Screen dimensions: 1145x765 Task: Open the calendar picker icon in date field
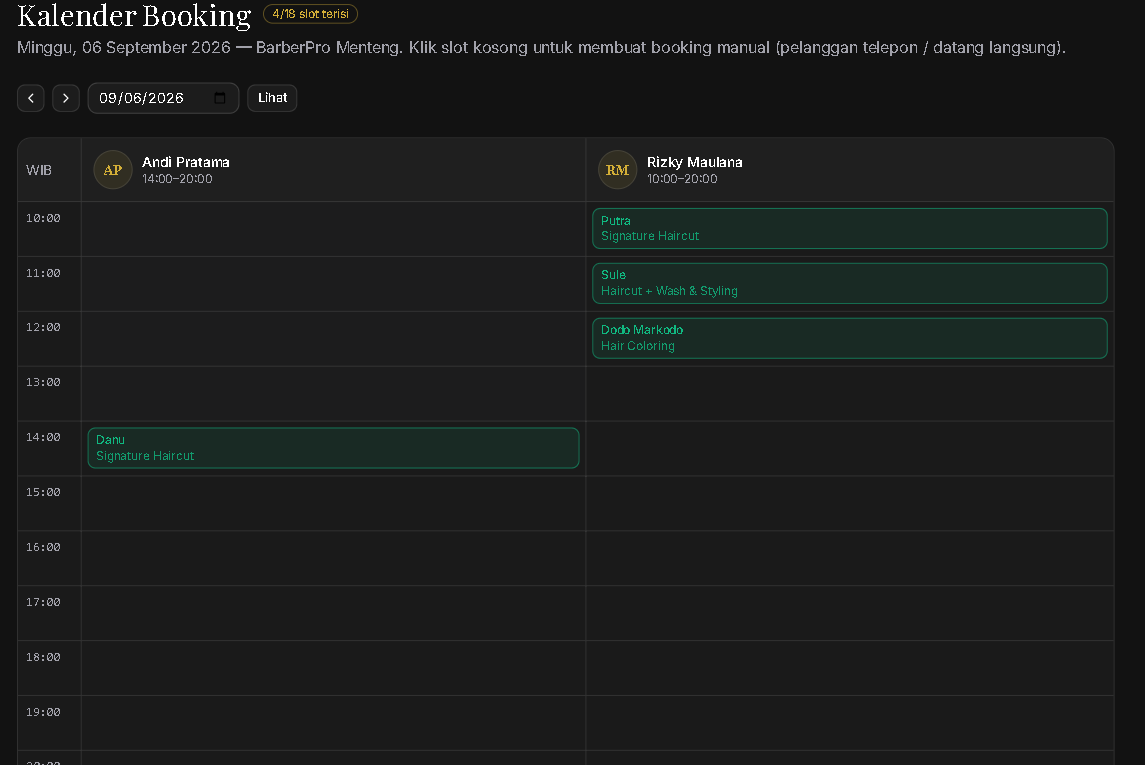(220, 98)
